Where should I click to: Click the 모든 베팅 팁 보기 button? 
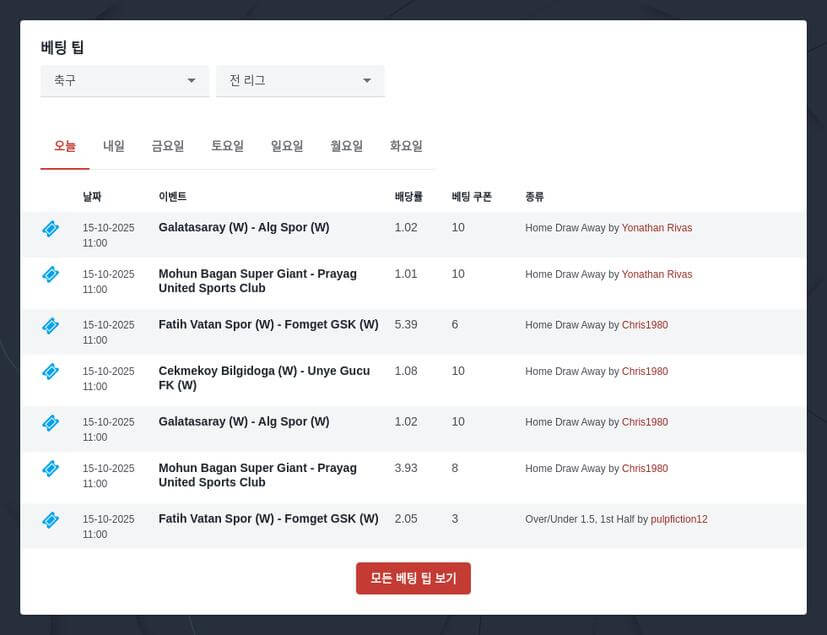(413, 578)
